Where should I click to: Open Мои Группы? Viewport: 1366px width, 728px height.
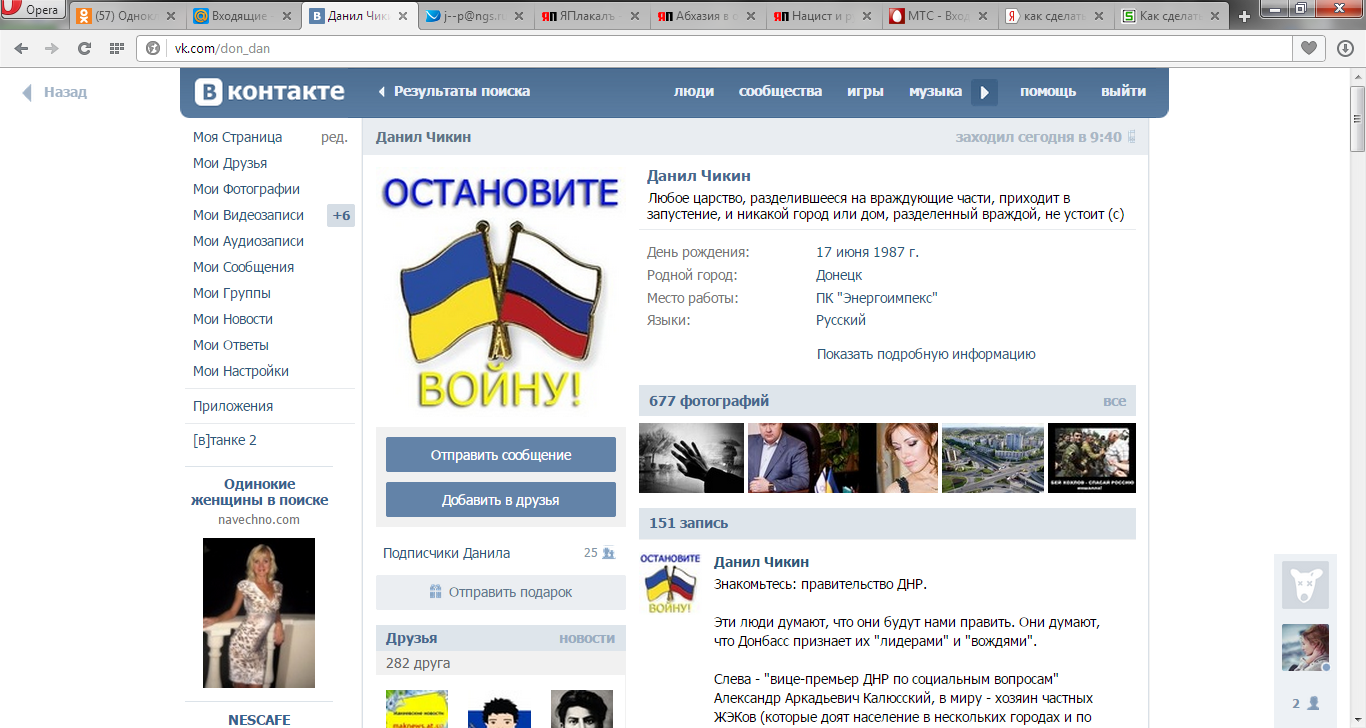tap(232, 293)
